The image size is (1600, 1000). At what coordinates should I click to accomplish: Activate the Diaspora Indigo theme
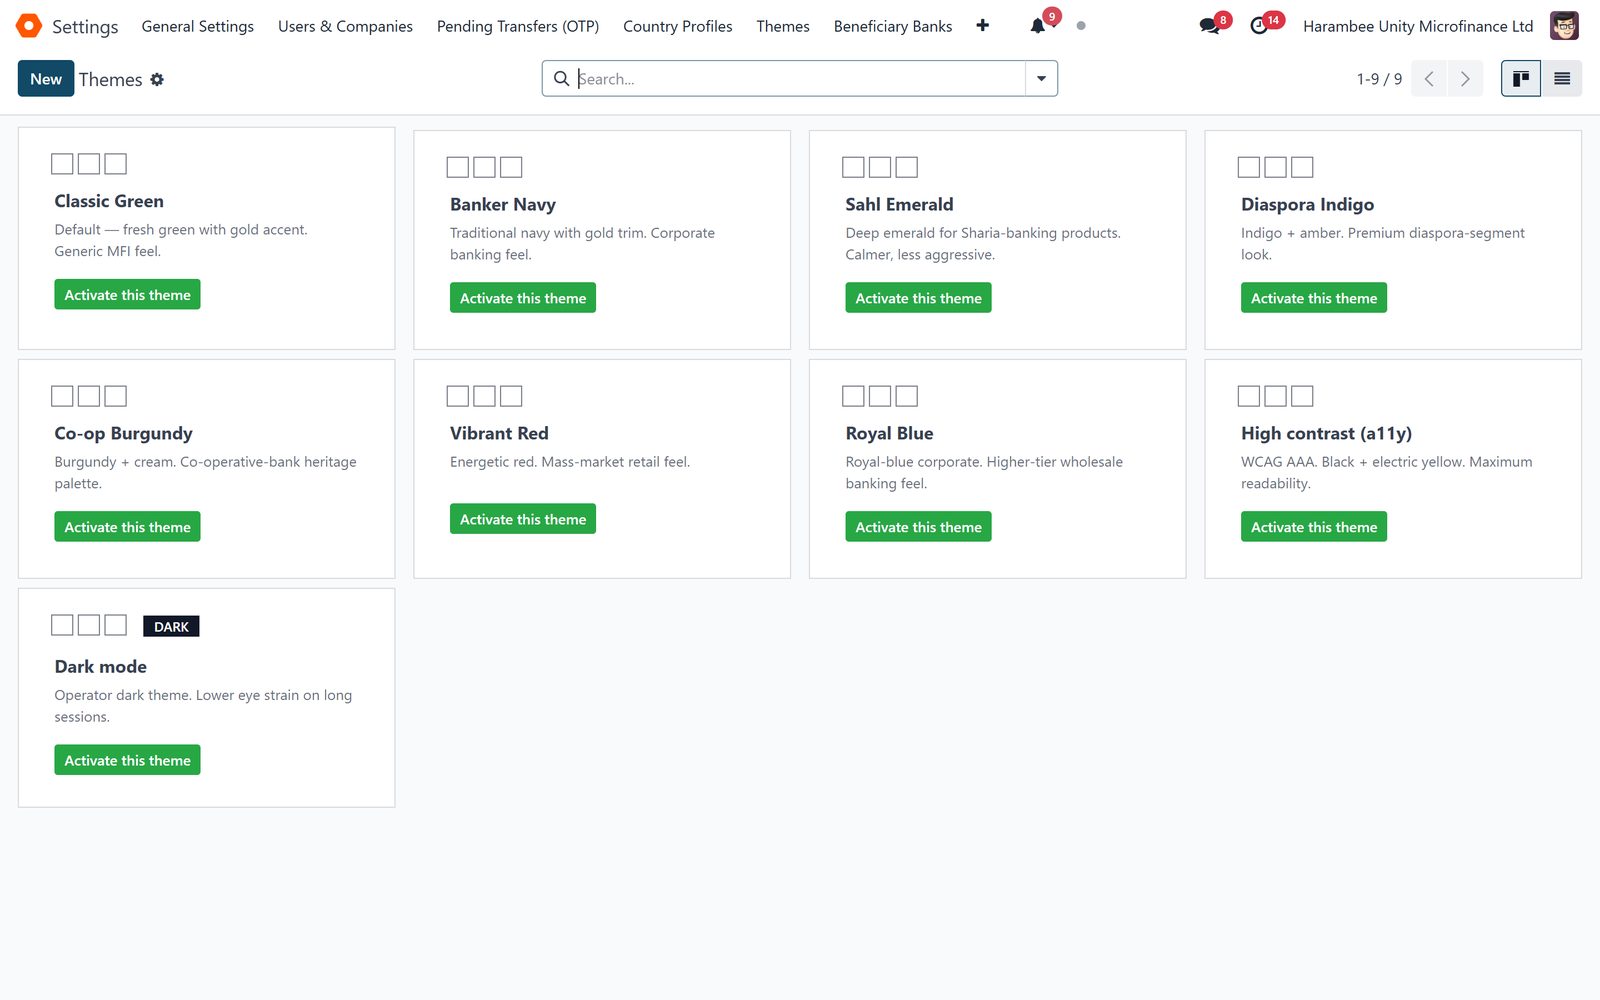1314,298
